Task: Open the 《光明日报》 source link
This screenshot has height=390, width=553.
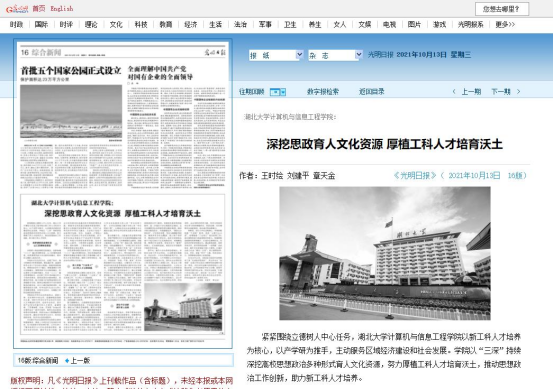Action: pyautogui.click(x=415, y=175)
